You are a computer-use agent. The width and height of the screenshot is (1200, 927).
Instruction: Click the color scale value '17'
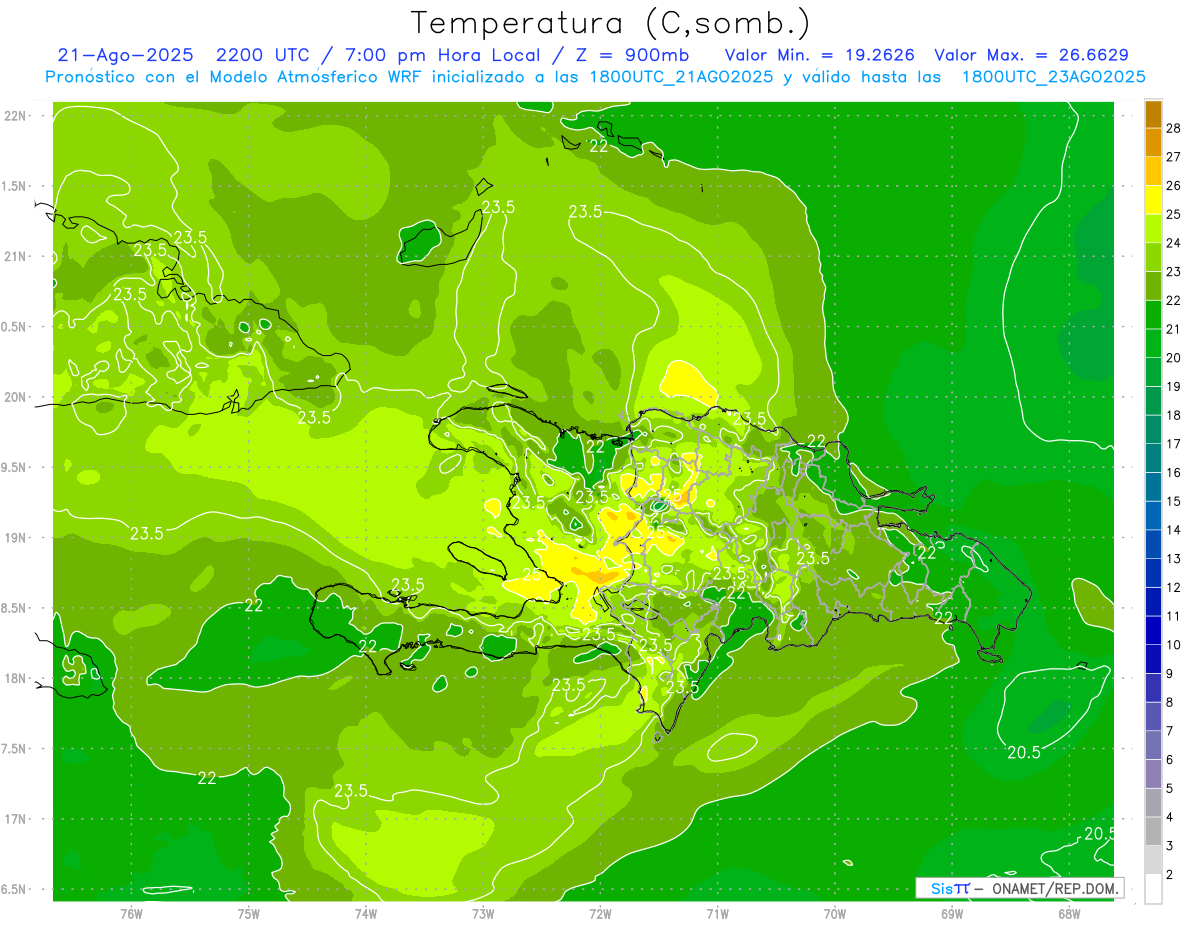coord(1174,444)
